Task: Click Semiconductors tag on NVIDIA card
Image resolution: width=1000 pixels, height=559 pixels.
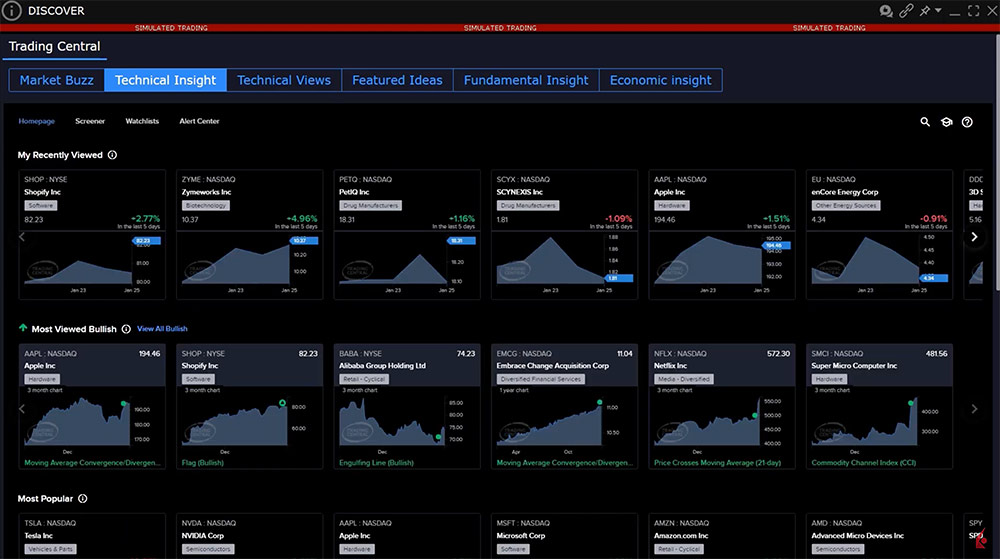Action: [x=208, y=549]
